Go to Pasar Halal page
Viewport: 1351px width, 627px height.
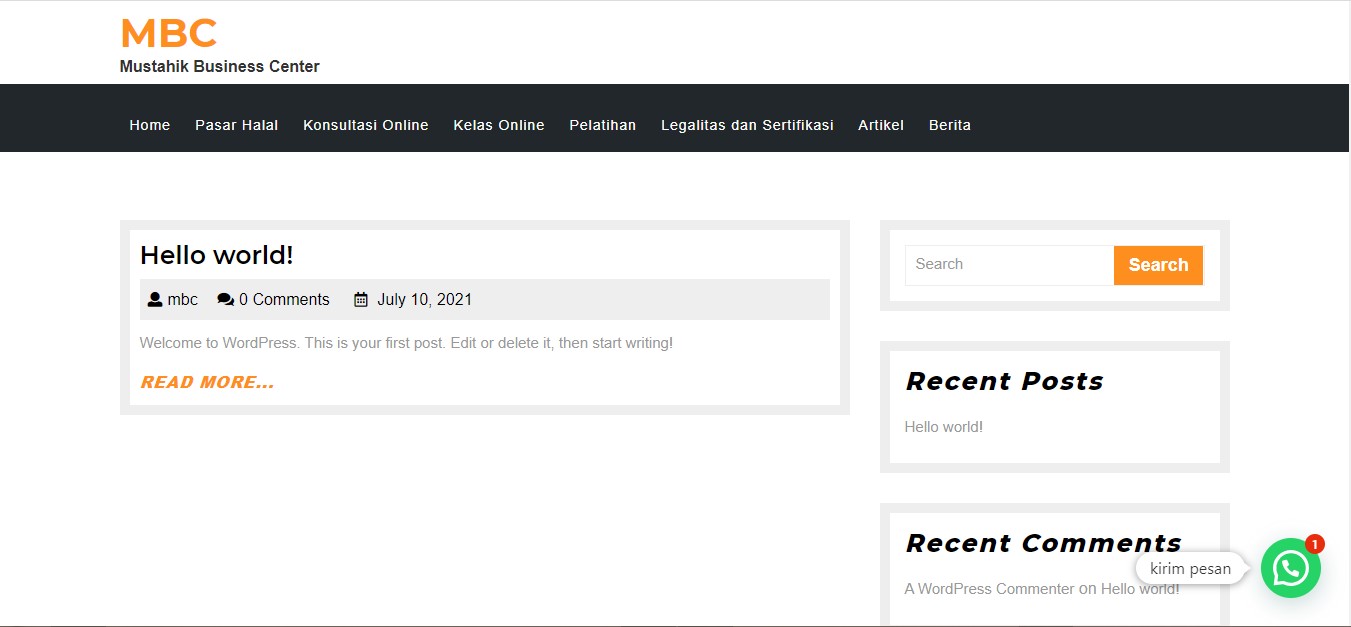(236, 125)
